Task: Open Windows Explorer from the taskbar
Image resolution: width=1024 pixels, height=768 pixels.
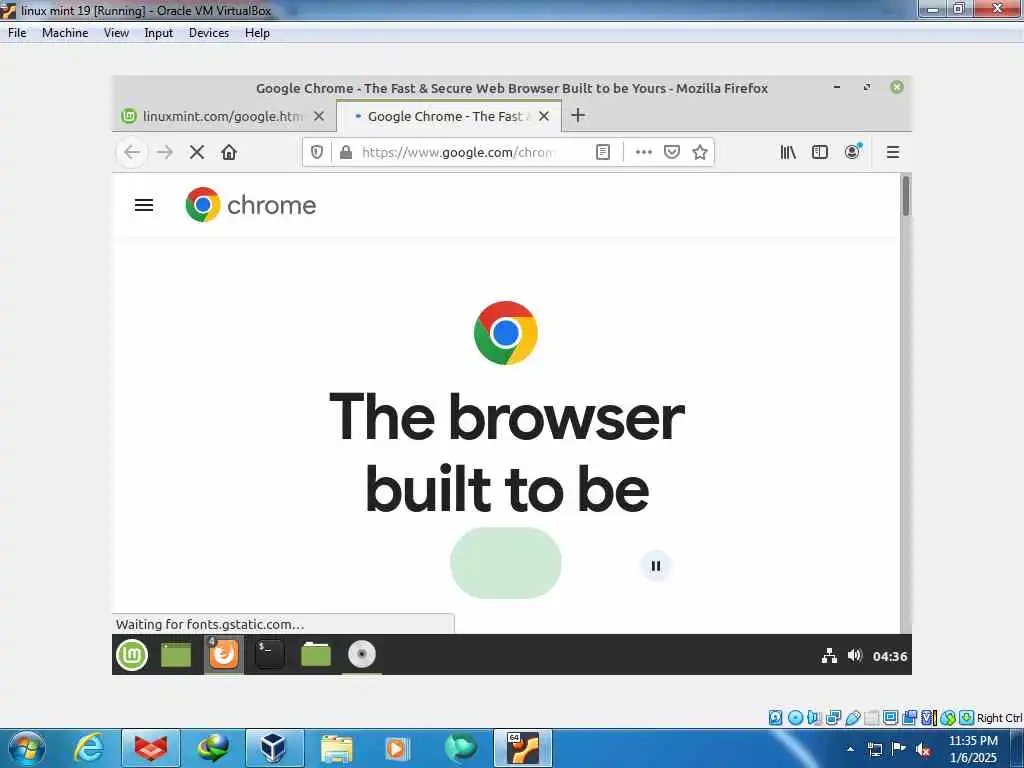Action: [x=336, y=748]
